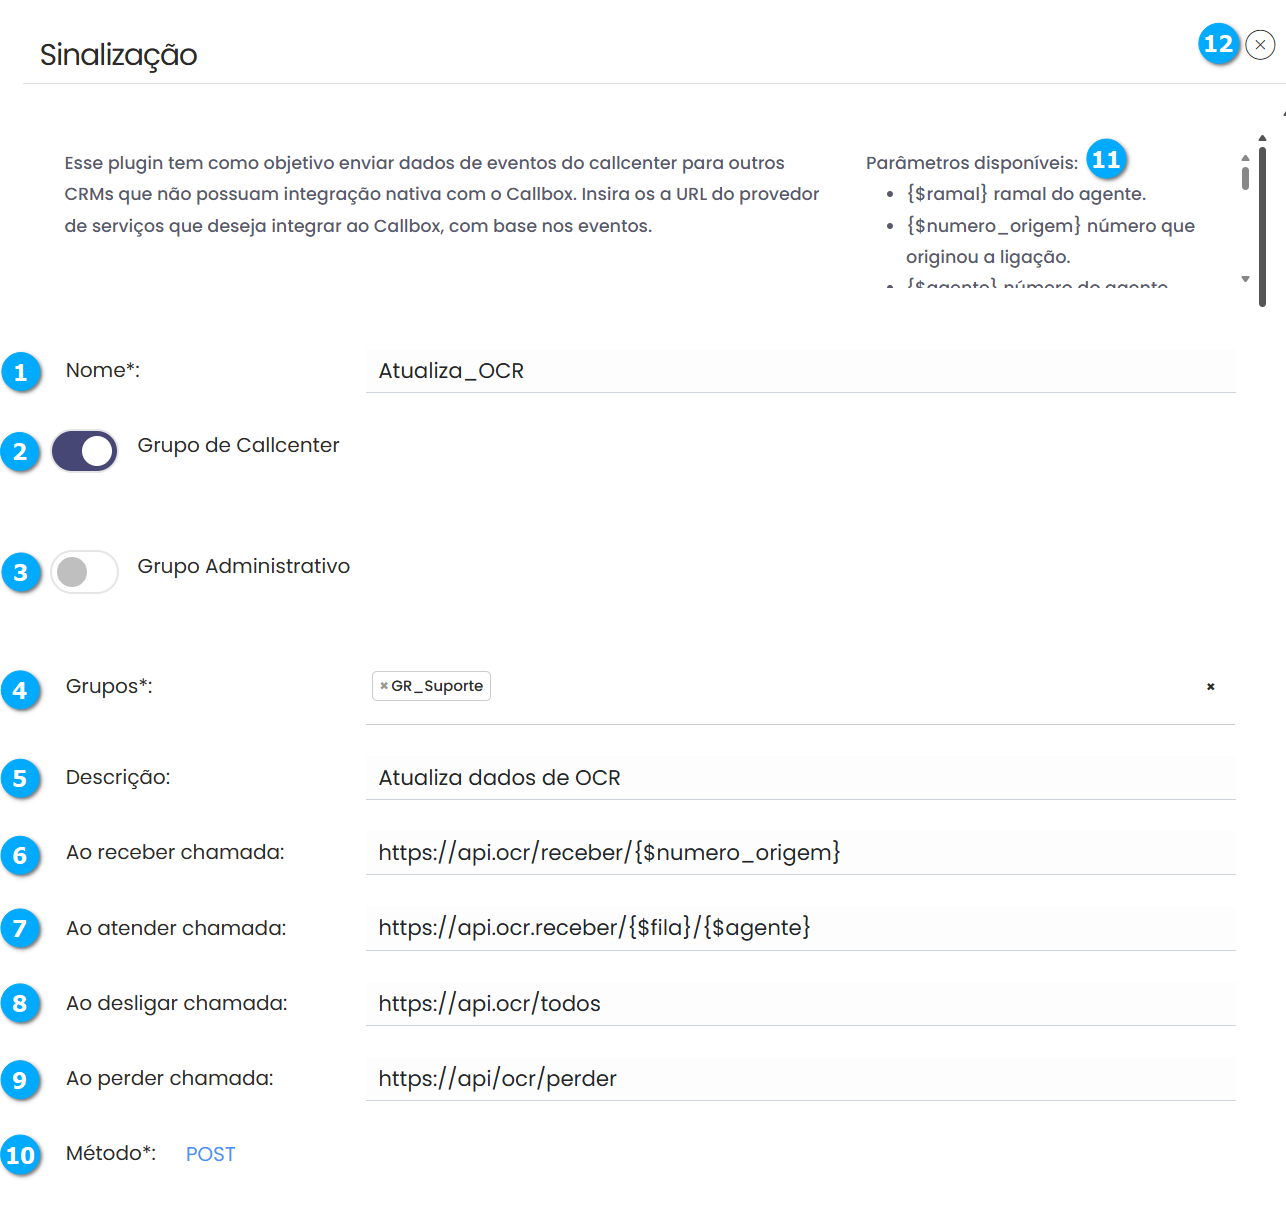The height and width of the screenshot is (1219, 1286).
Task: Open the Método POST dropdown
Action: tap(210, 1154)
